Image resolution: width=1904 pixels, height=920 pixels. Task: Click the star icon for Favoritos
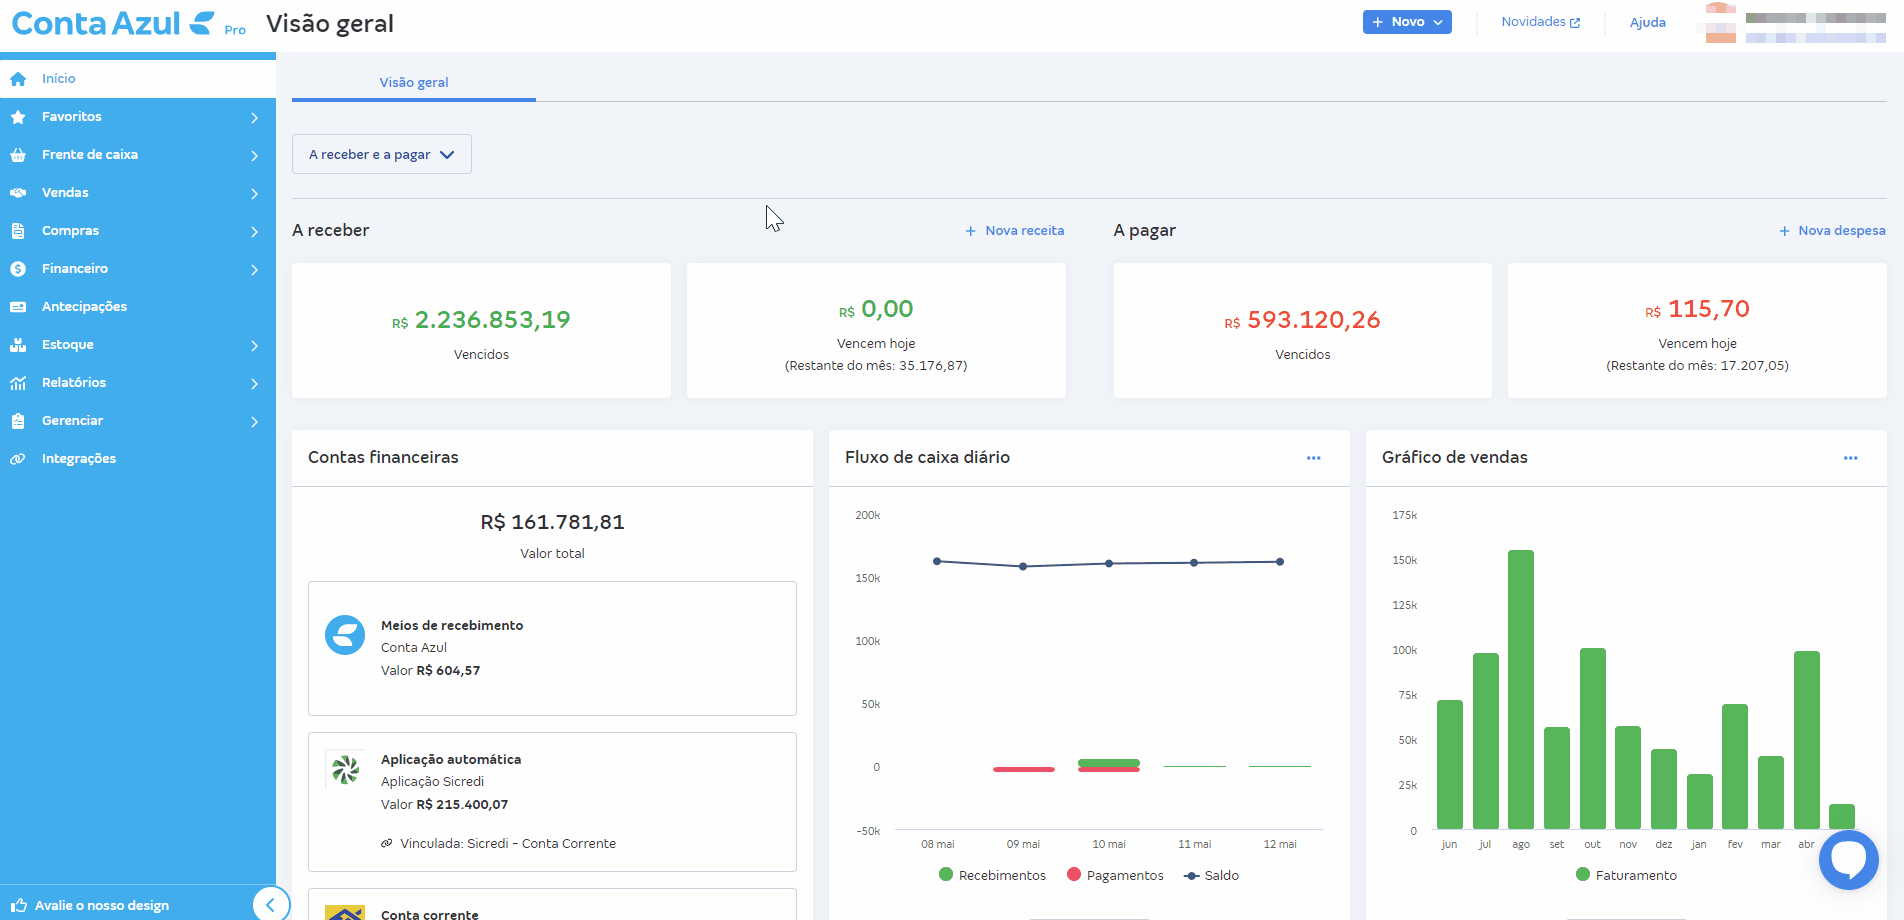tap(18, 117)
